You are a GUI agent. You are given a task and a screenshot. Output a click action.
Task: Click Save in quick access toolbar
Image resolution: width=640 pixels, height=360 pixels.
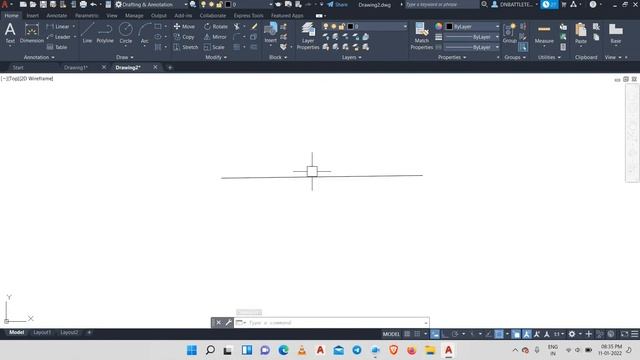click(43, 4)
